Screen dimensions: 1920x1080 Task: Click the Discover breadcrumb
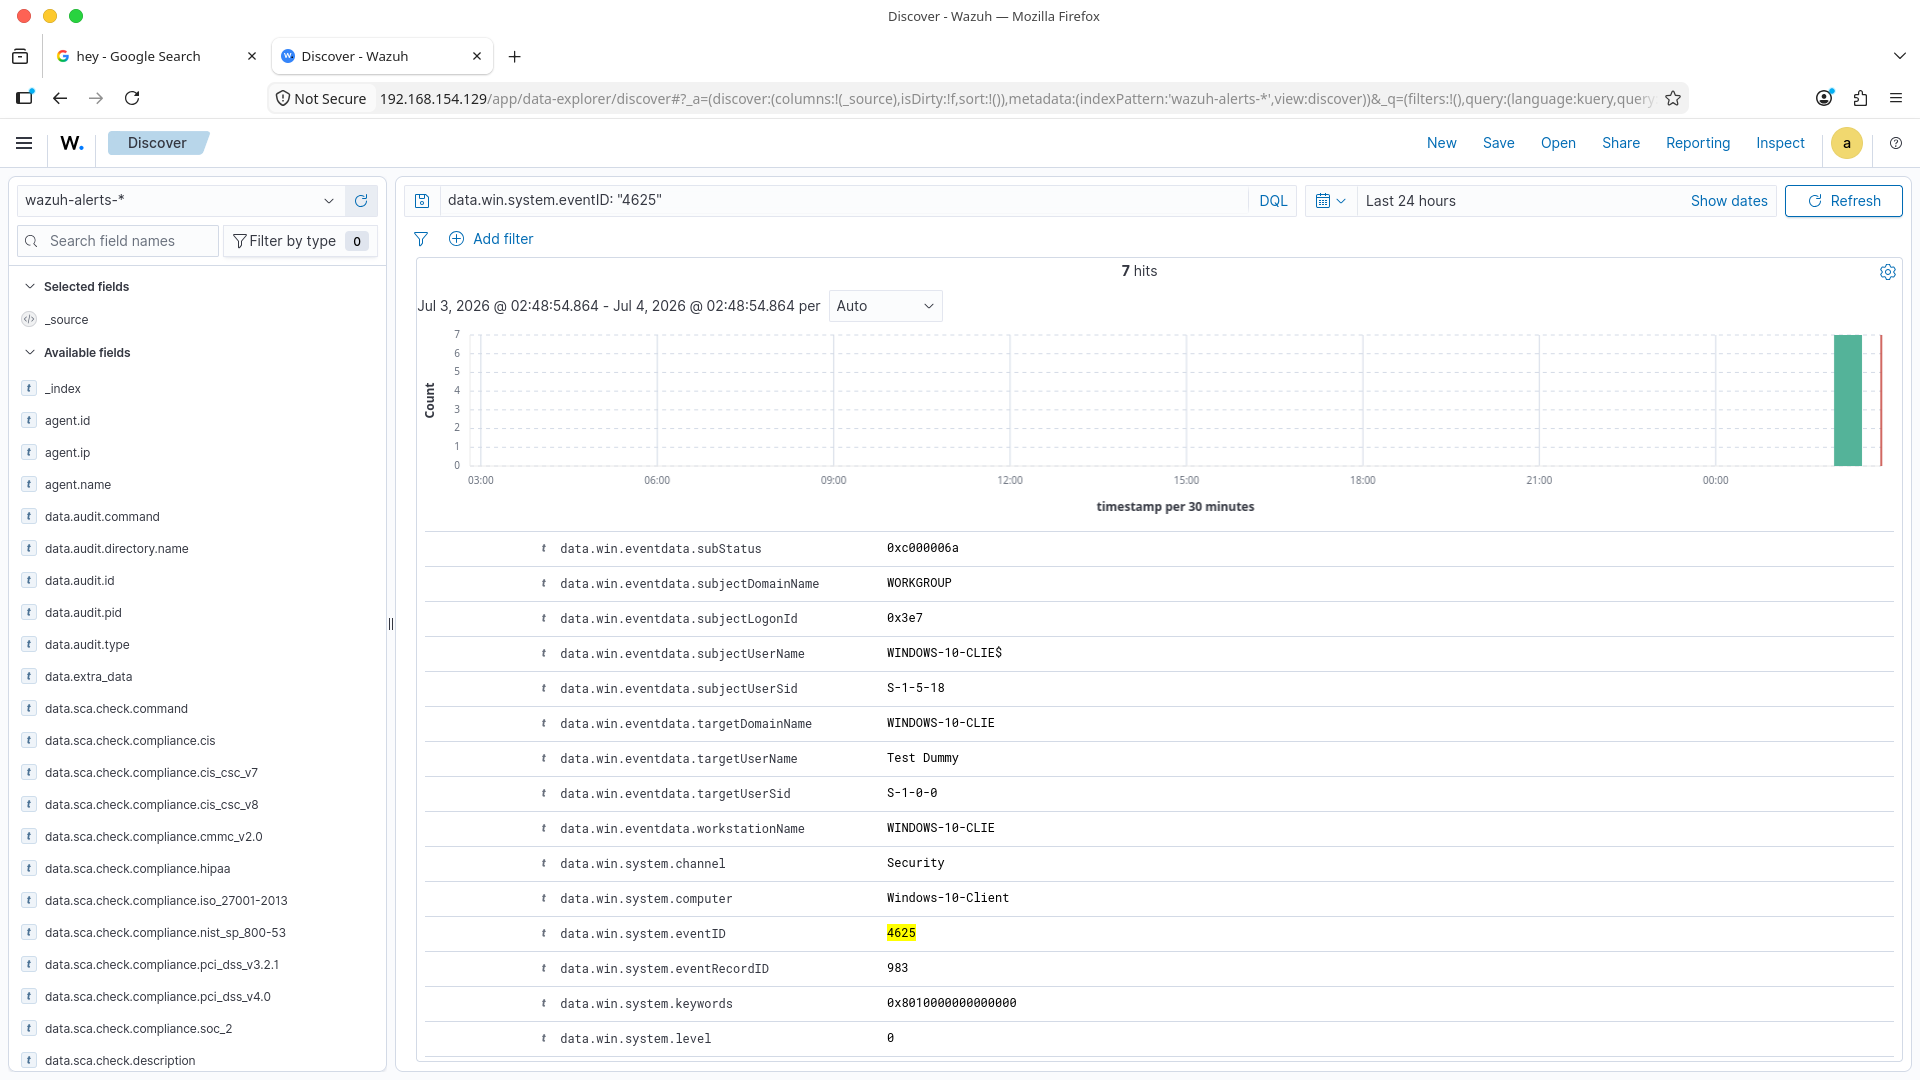(x=157, y=143)
